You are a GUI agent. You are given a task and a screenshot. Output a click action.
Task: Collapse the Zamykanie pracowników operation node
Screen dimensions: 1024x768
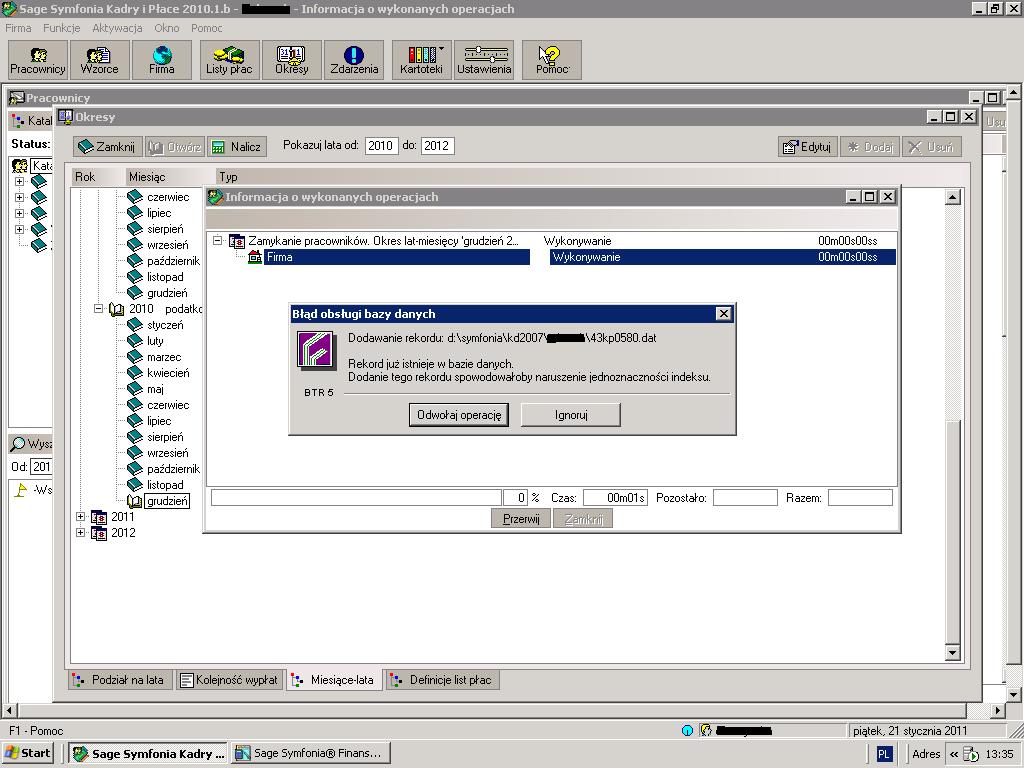(x=217, y=241)
